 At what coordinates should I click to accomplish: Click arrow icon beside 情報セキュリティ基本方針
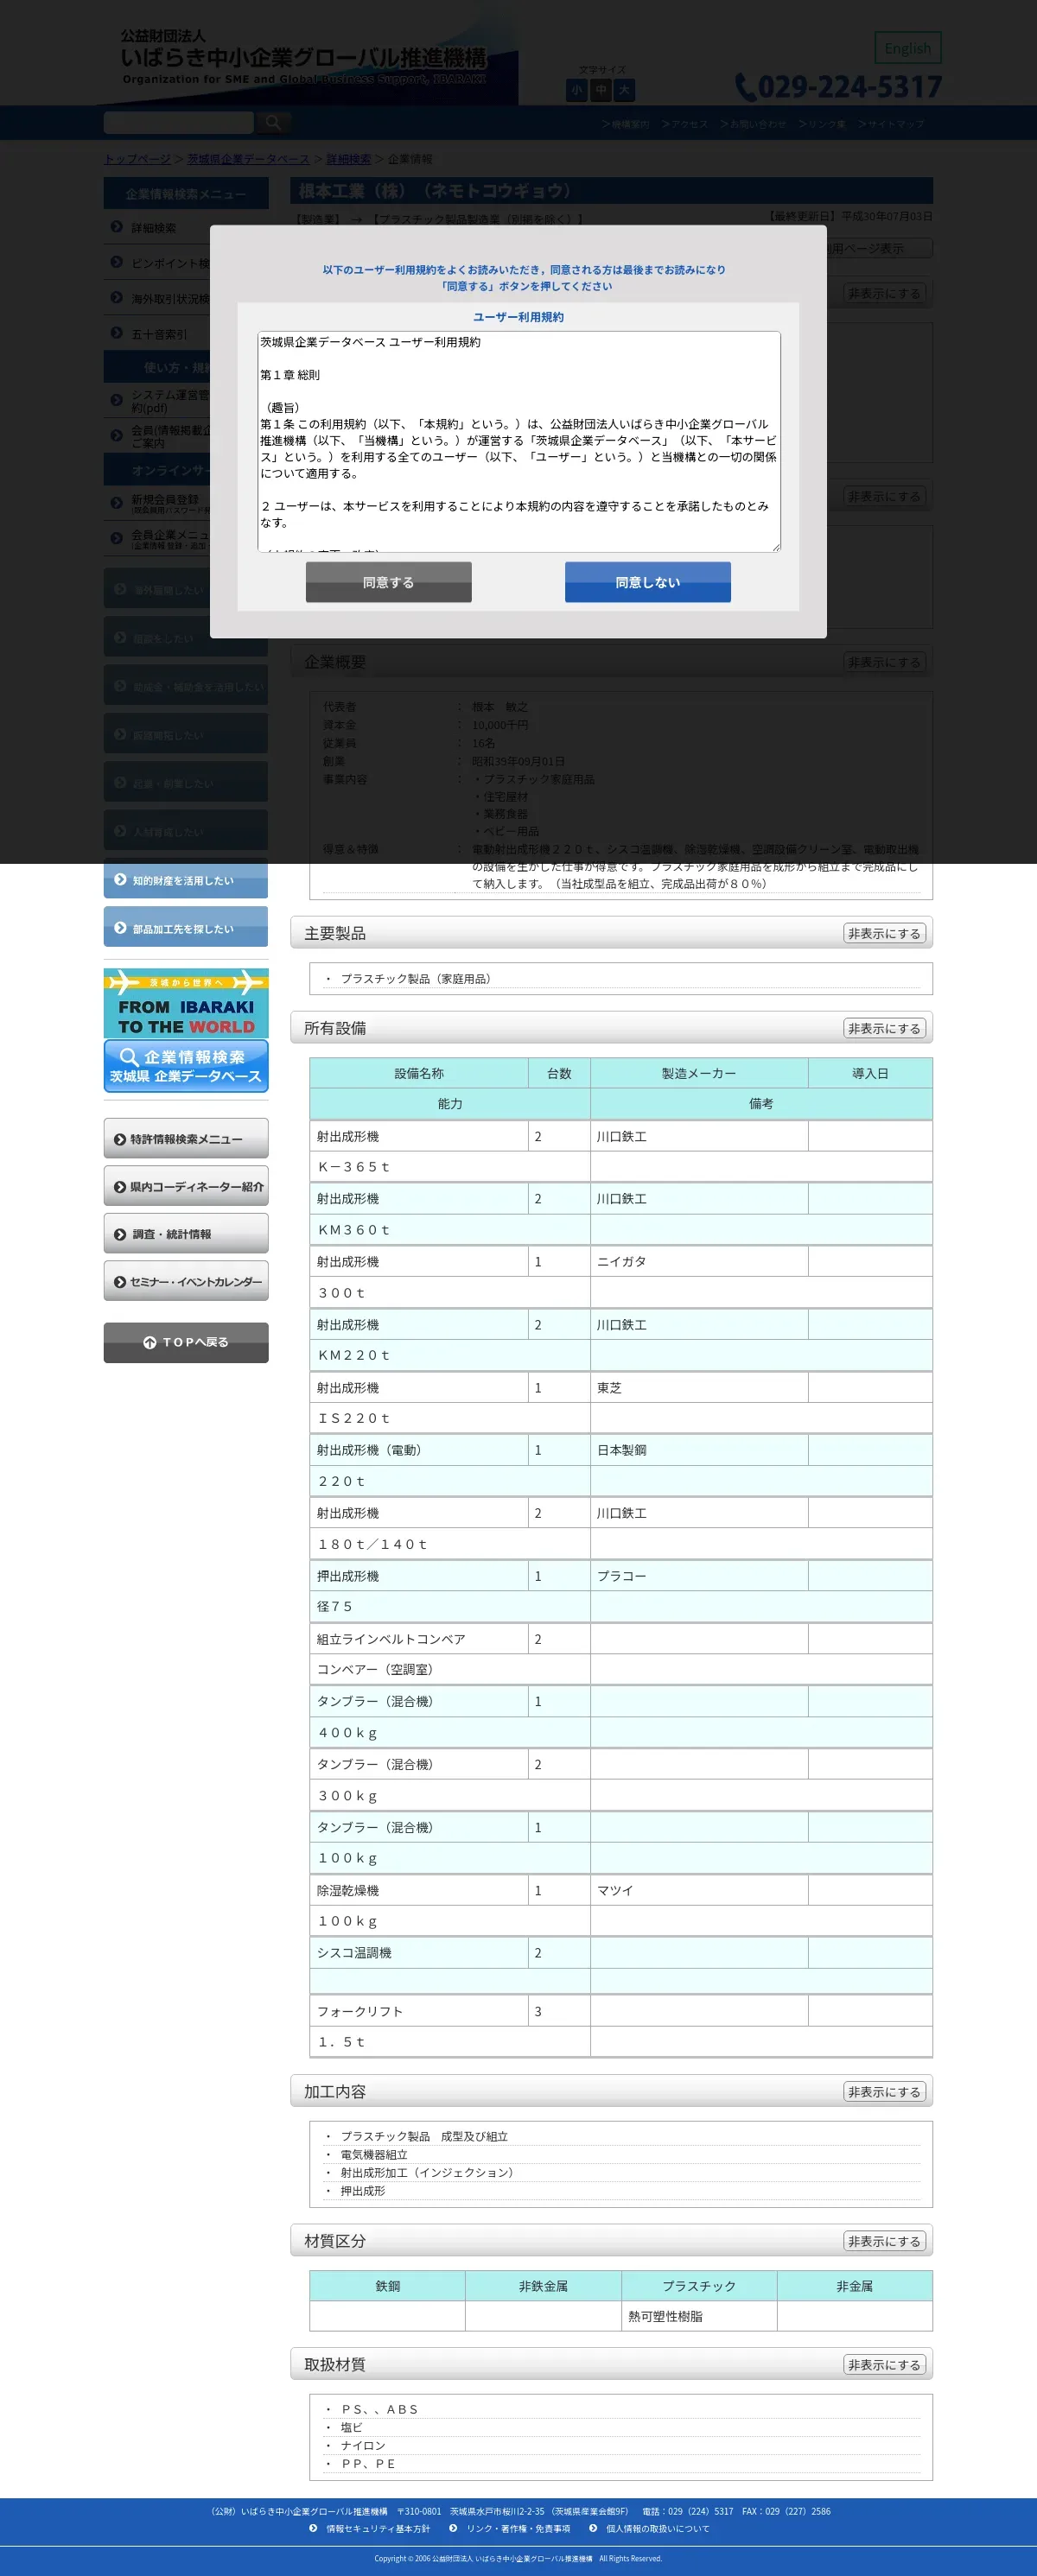[314, 2528]
